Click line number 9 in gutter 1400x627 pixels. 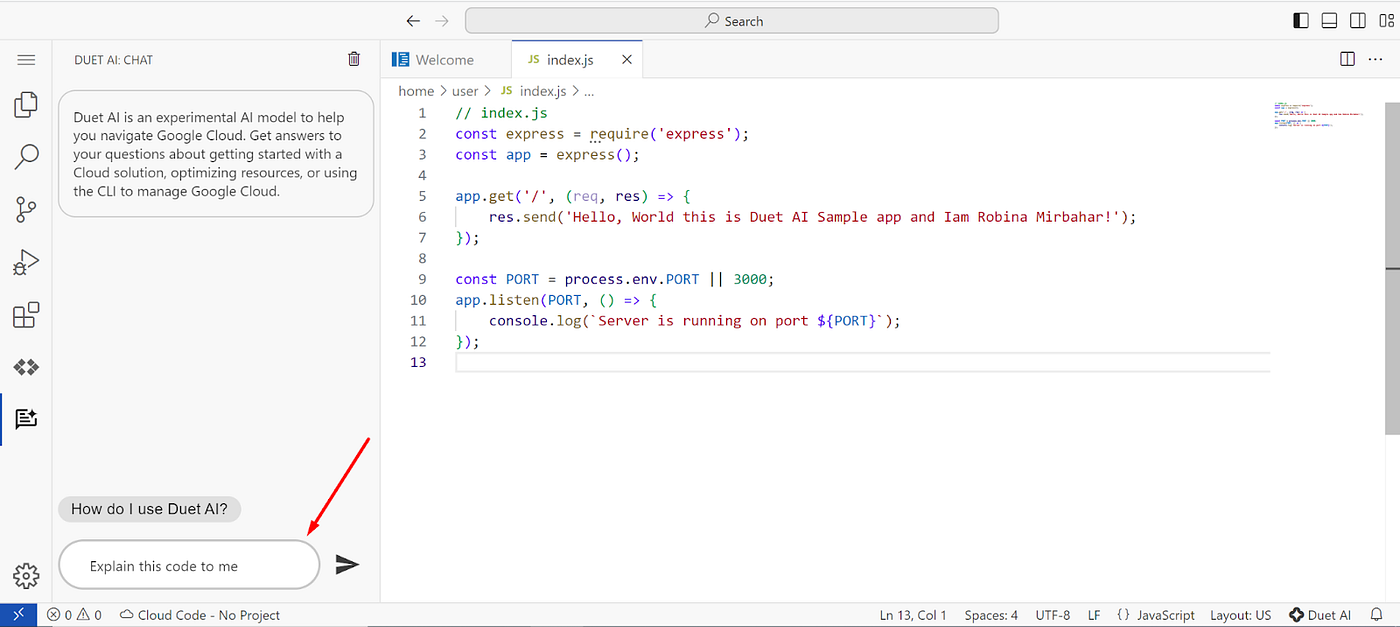click(423, 279)
